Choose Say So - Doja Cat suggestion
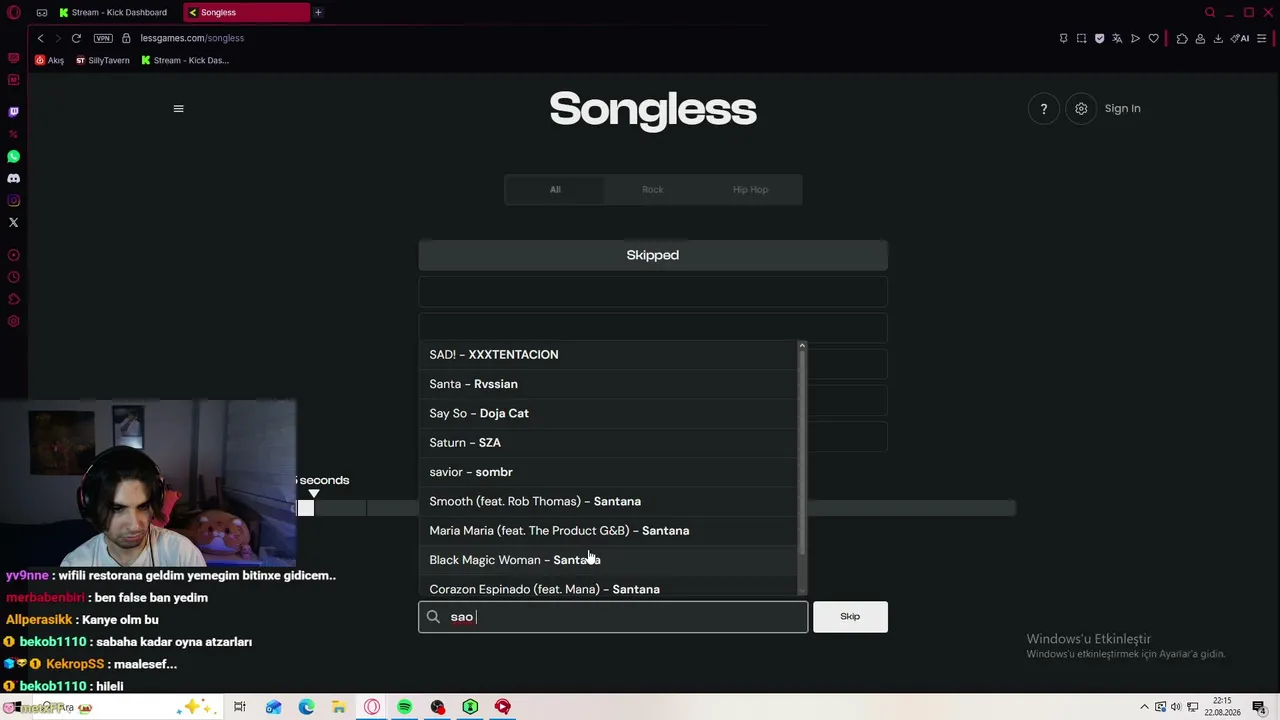 coord(610,413)
